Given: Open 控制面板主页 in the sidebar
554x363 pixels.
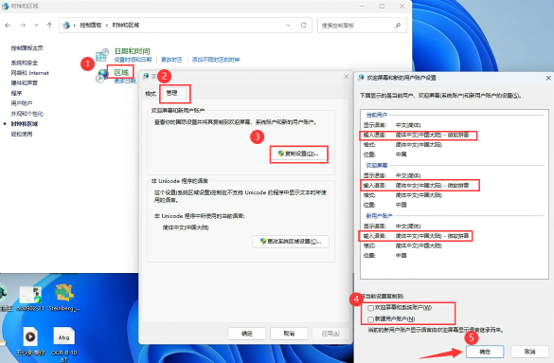Looking at the screenshot, I should [x=27, y=48].
